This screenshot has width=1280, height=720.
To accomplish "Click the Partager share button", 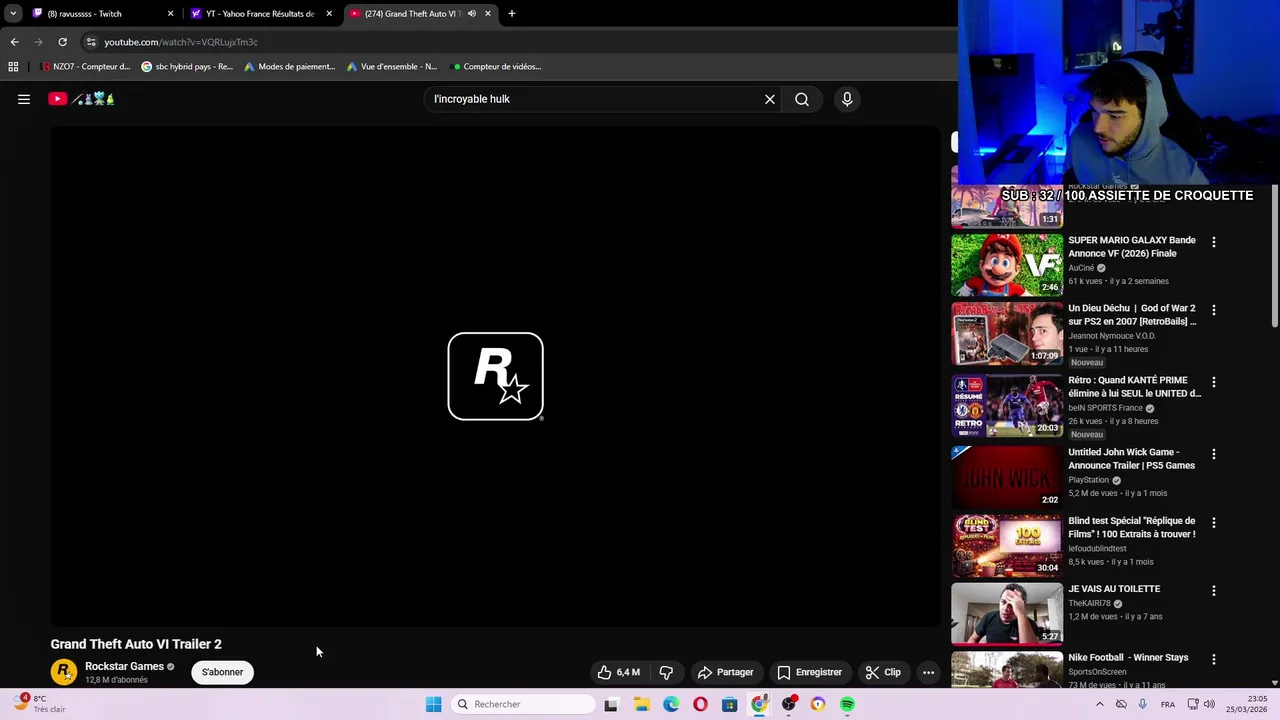I will pos(725,672).
